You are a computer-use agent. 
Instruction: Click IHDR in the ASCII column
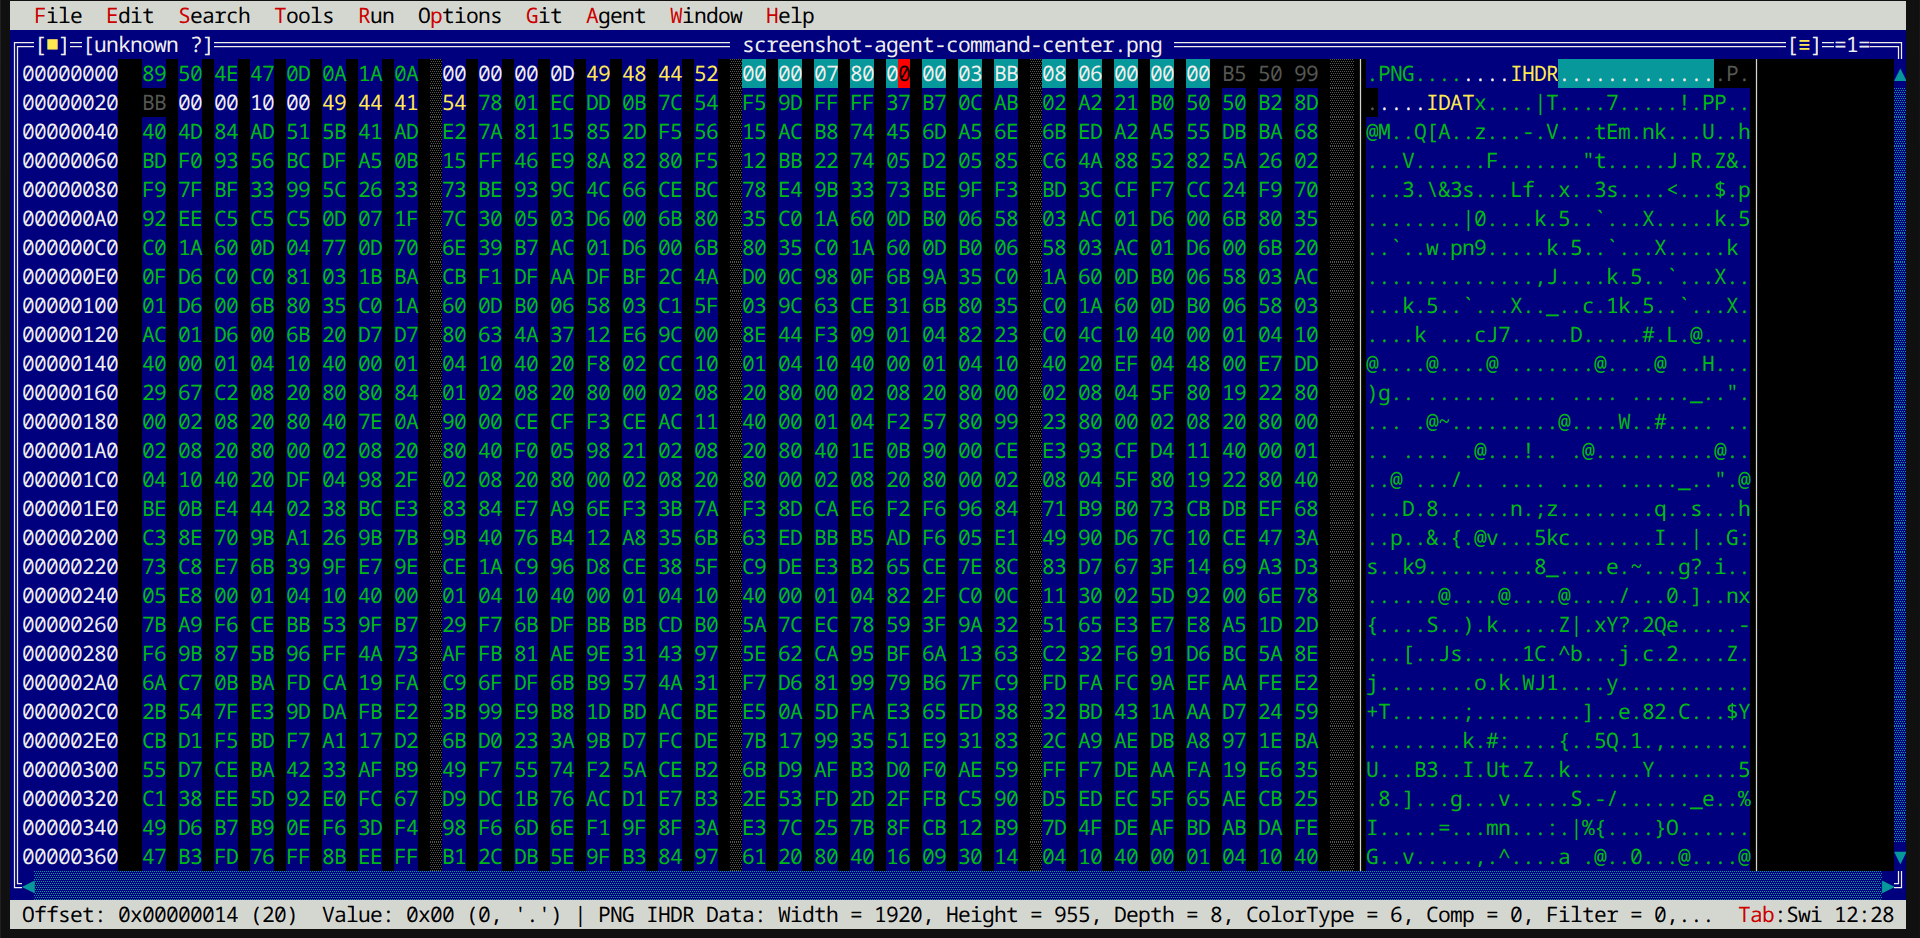point(1534,74)
